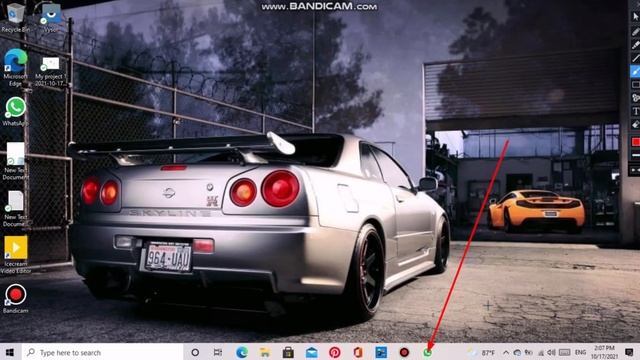This screenshot has height=360, width=640.
Task: Open Cortana circle on taskbar
Action: click(x=195, y=352)
